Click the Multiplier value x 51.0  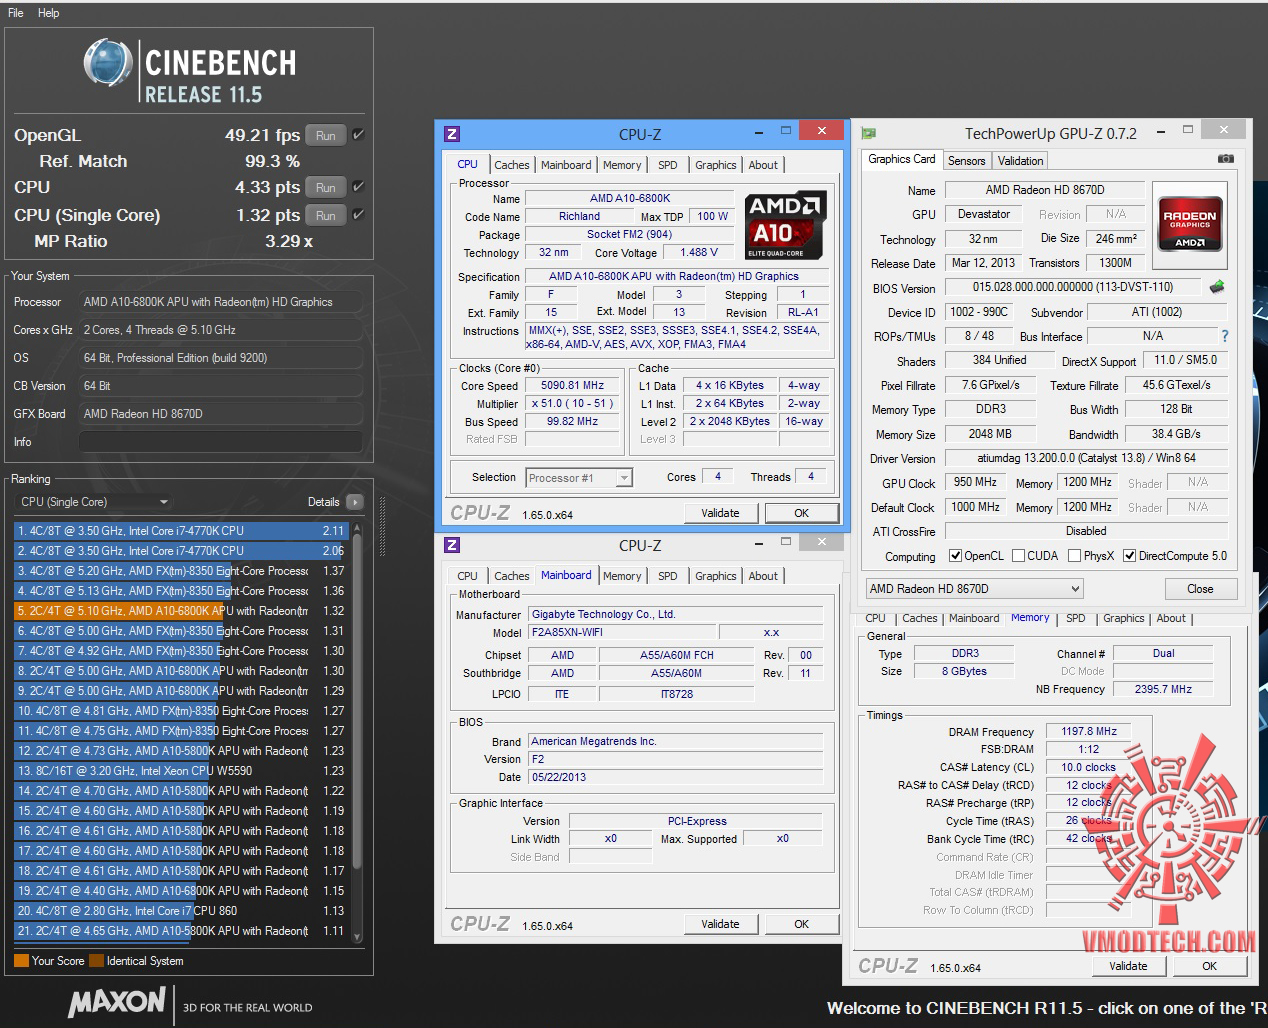pos(573,403)
